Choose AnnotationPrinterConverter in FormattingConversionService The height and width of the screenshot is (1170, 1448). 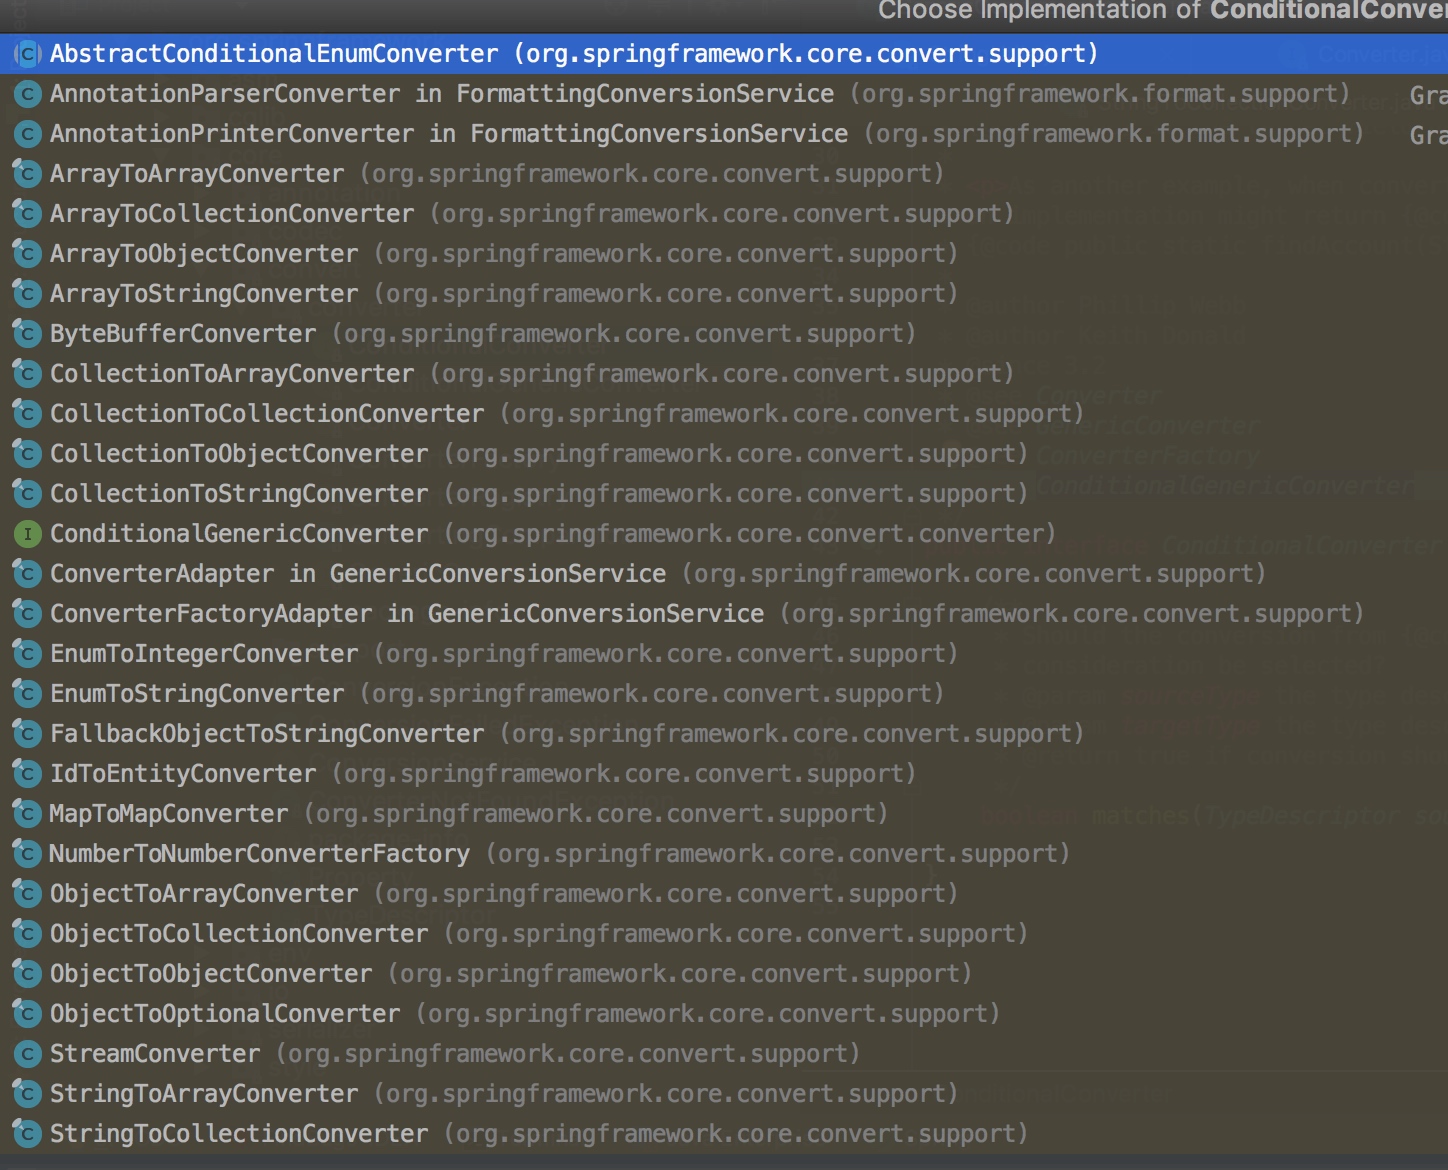pos(448,134)
